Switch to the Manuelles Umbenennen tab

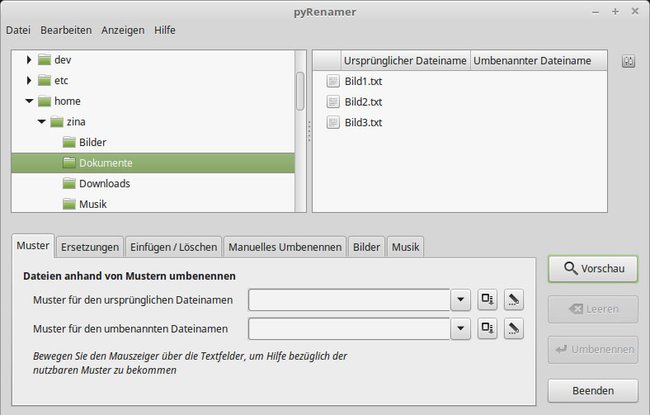pyautogui.click(x=285, y=247)
